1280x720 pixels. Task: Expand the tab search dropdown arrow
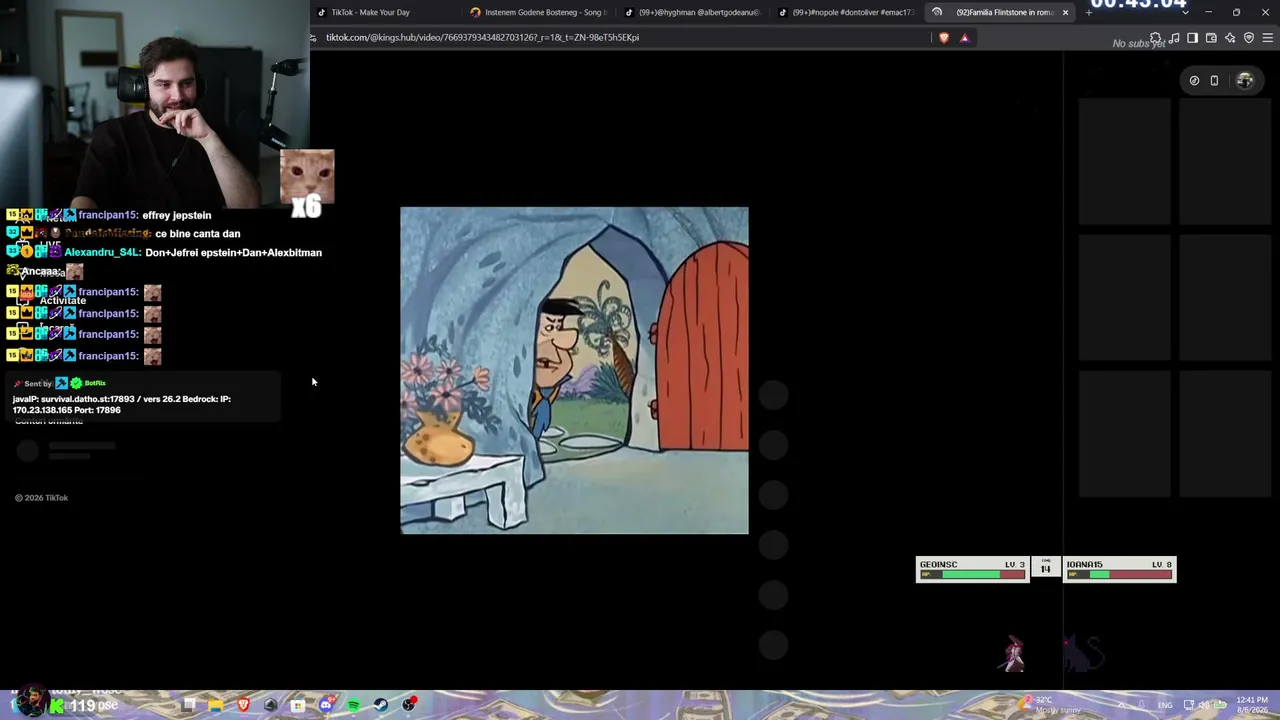(x=1185, y=13)
